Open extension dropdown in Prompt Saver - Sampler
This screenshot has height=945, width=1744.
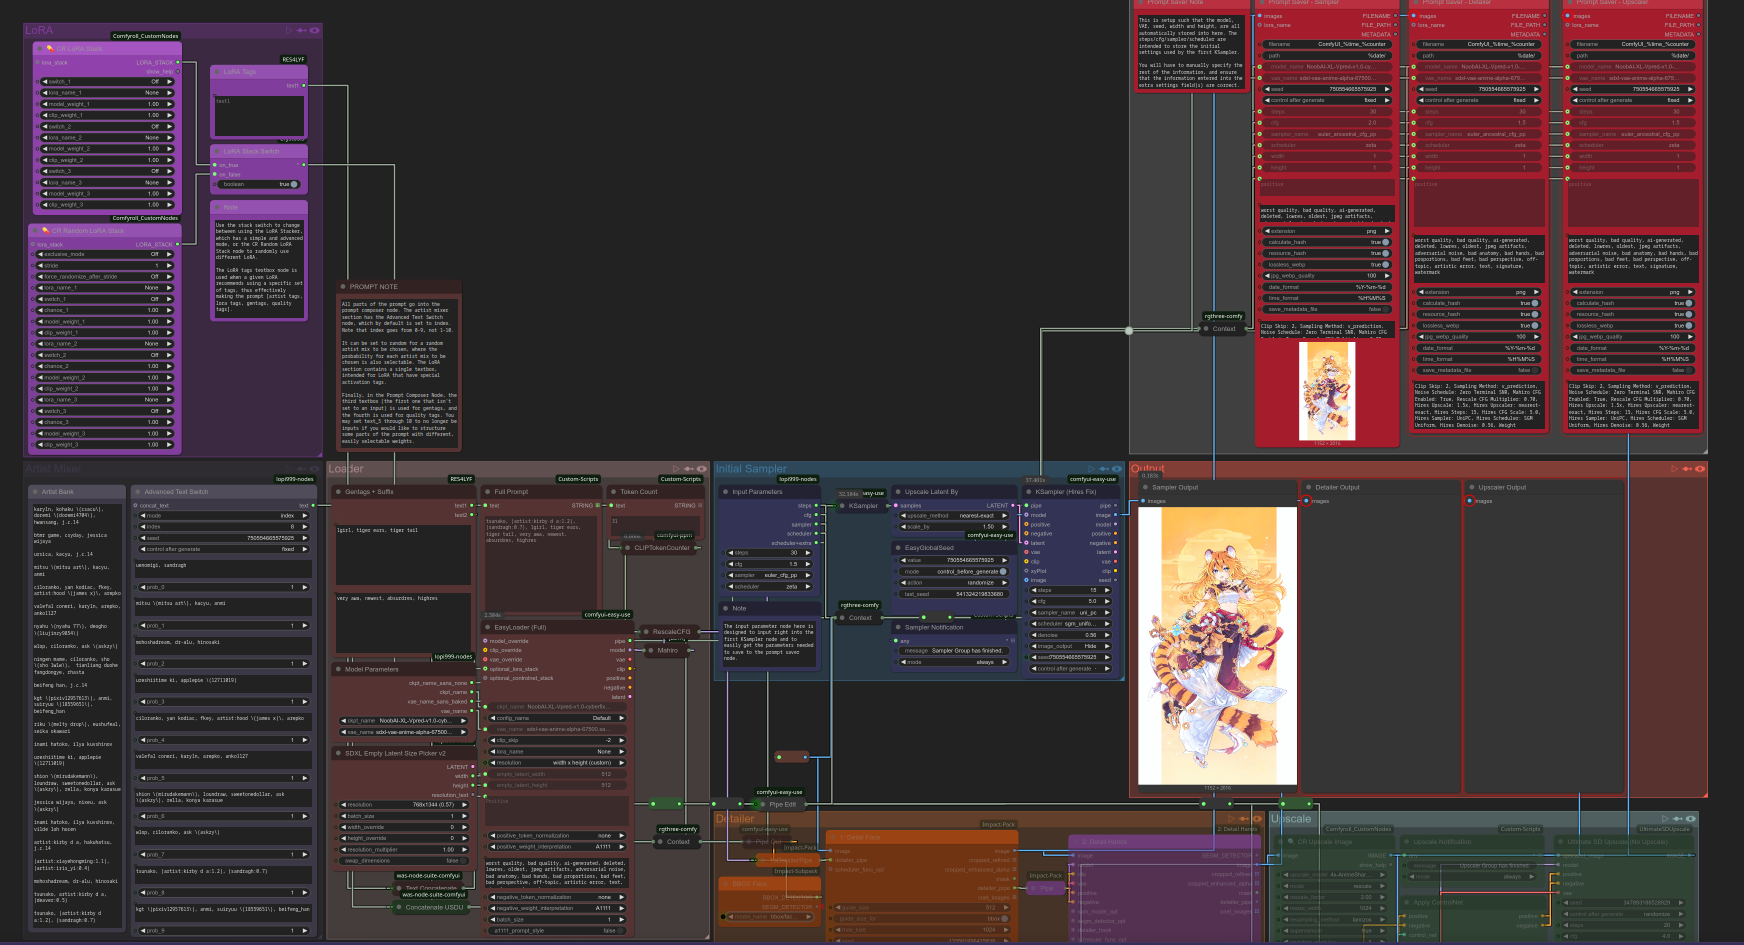point(1327,231)
